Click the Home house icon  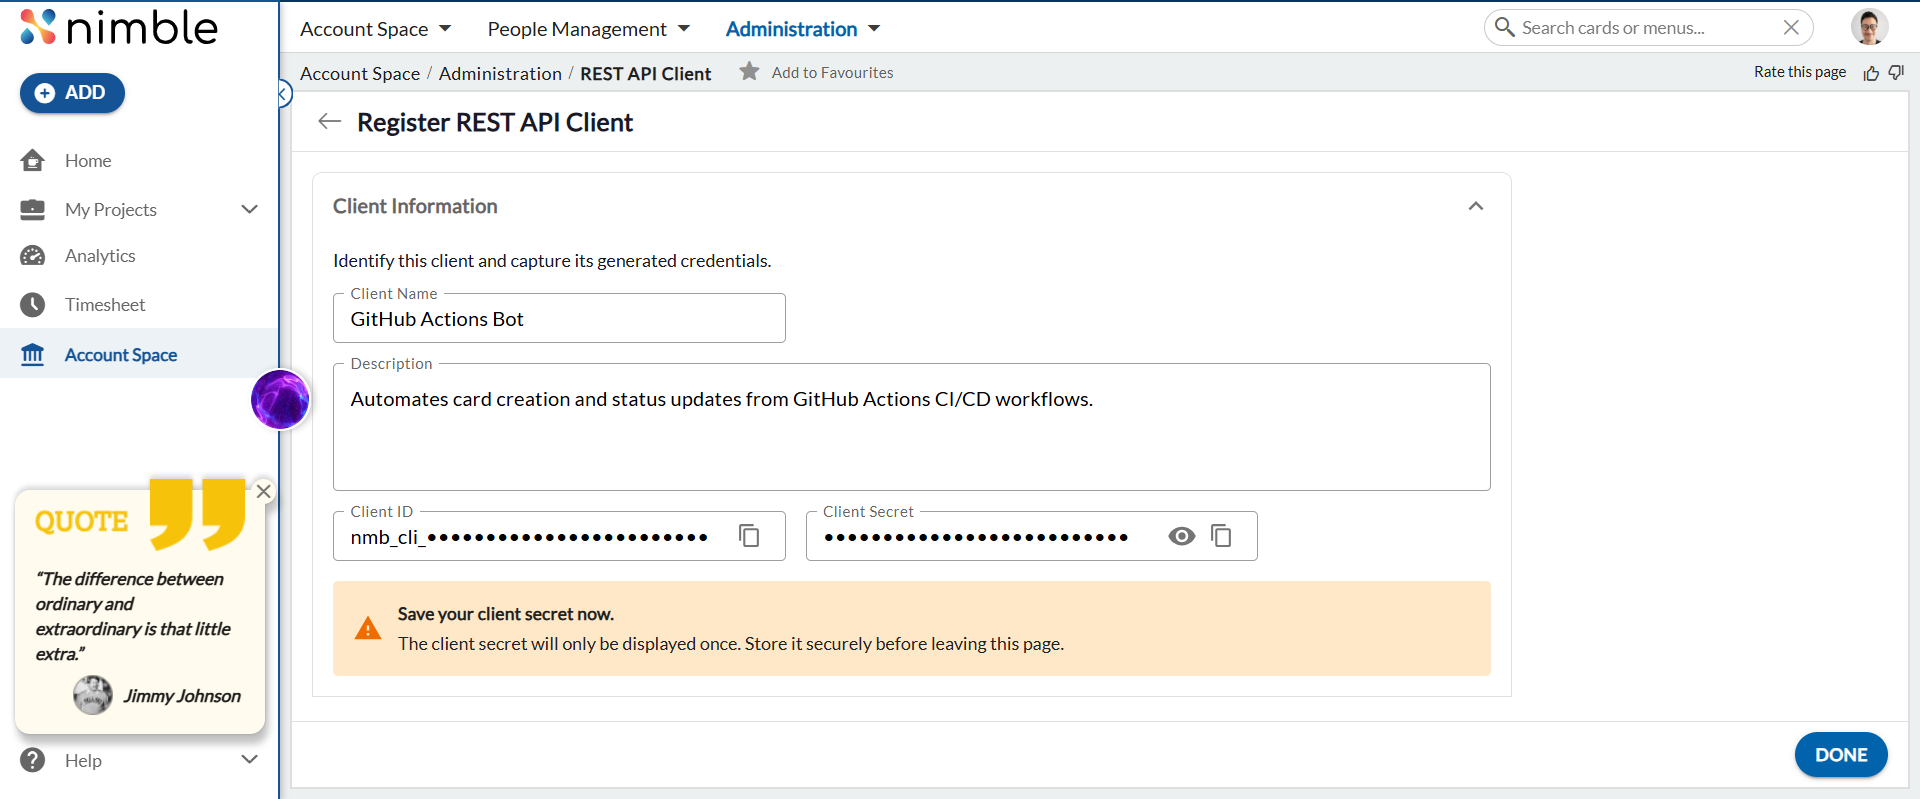click(x=33, y=160)
